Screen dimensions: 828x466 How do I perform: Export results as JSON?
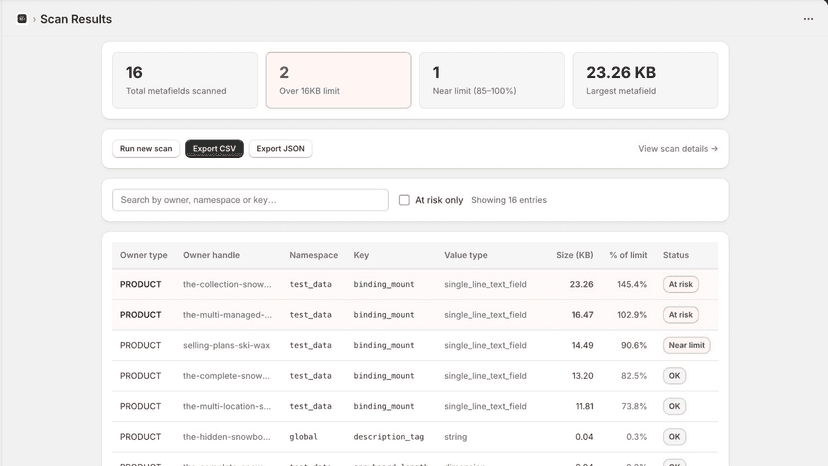pos(280,148)
